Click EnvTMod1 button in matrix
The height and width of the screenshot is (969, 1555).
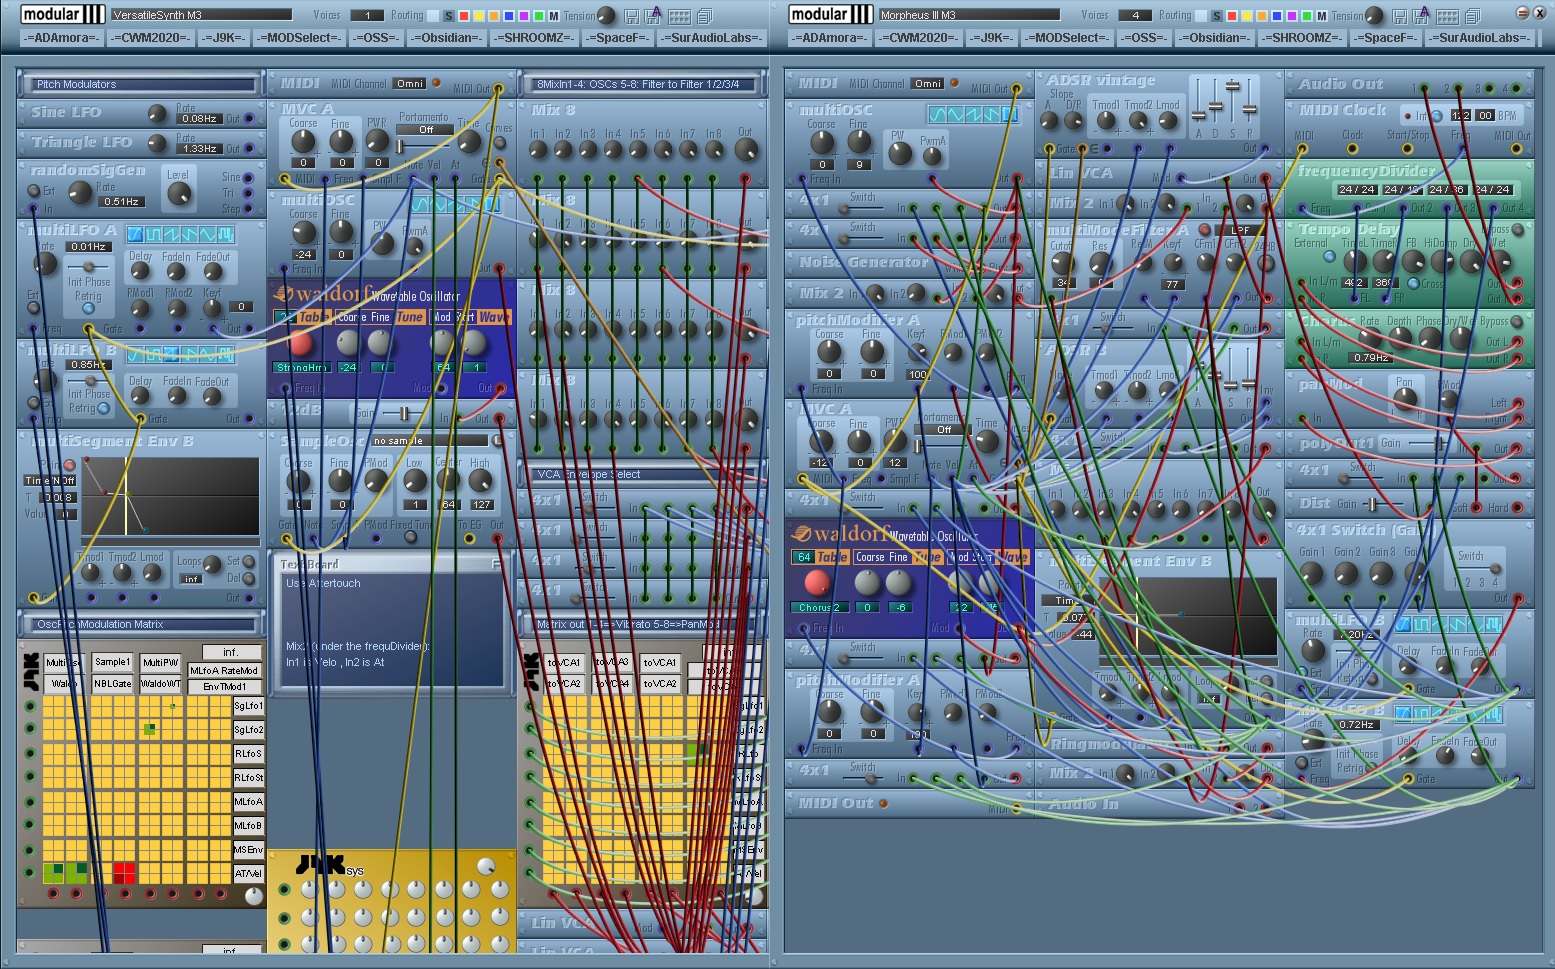tap(224, 687)
